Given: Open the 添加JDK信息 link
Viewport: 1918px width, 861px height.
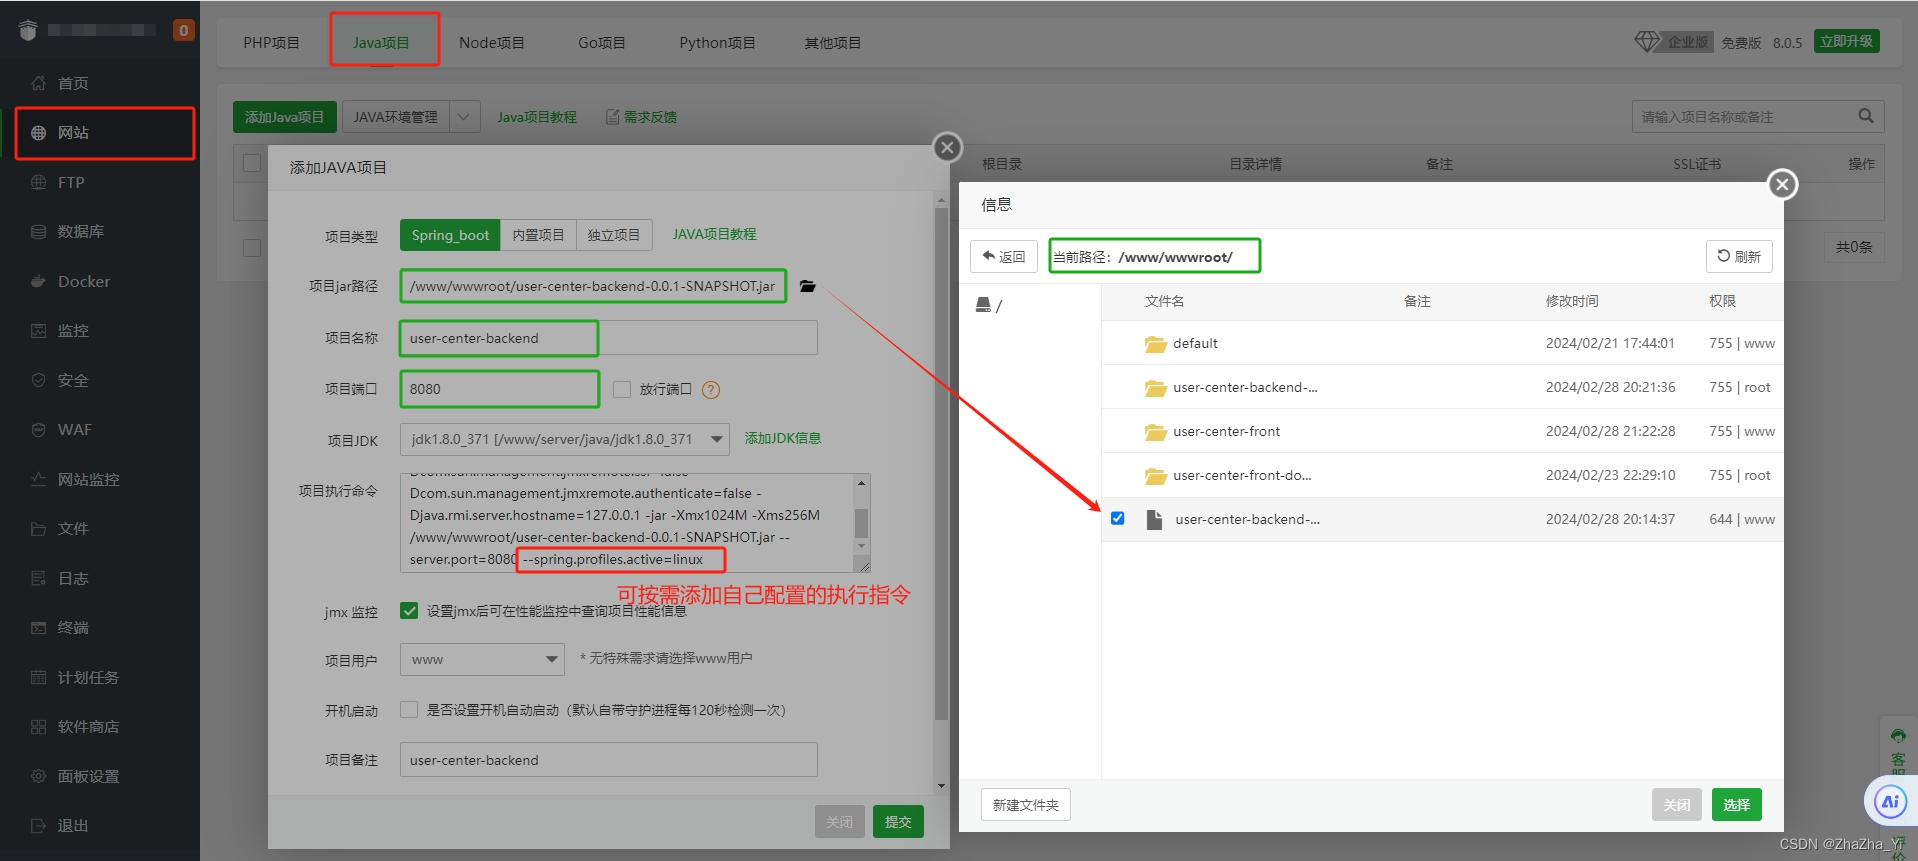Looking at the screenshot, I should click(783, 438).
